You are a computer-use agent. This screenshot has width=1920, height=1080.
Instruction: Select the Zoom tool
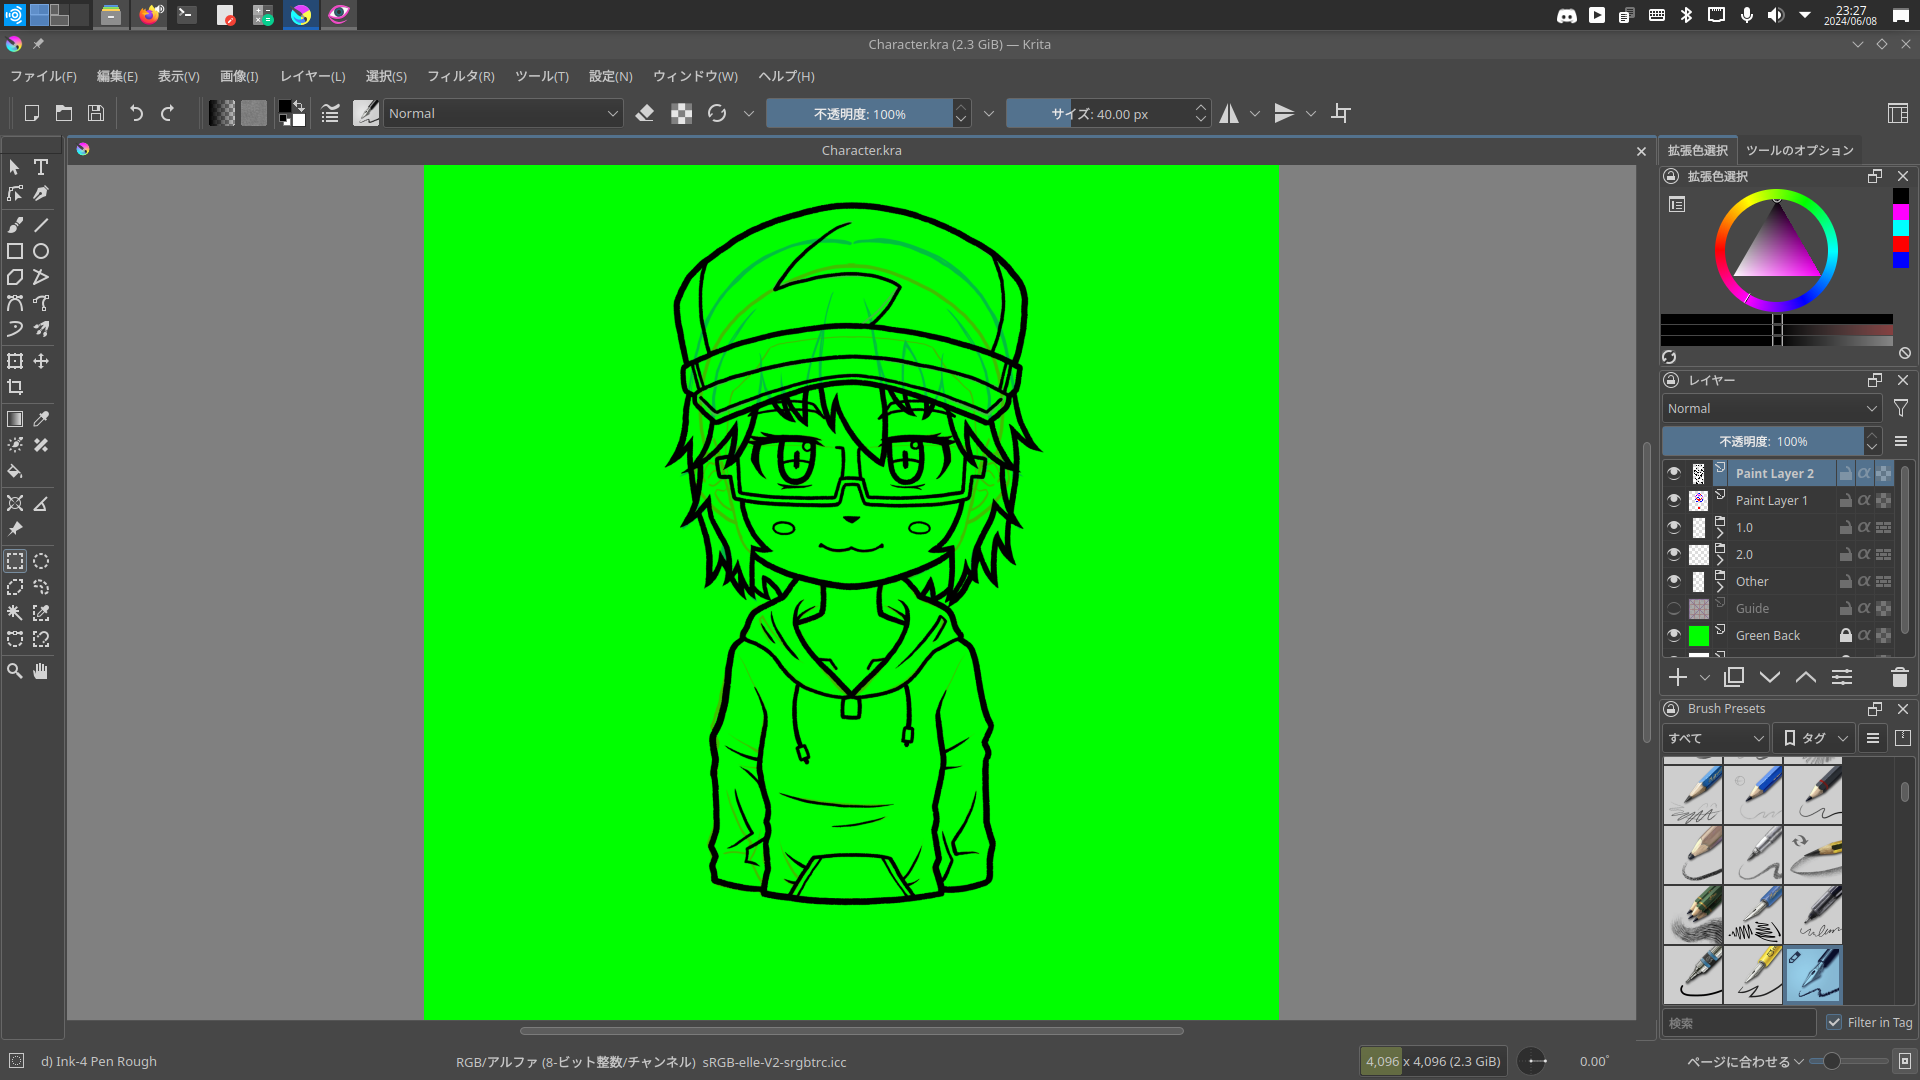(15, 671)
